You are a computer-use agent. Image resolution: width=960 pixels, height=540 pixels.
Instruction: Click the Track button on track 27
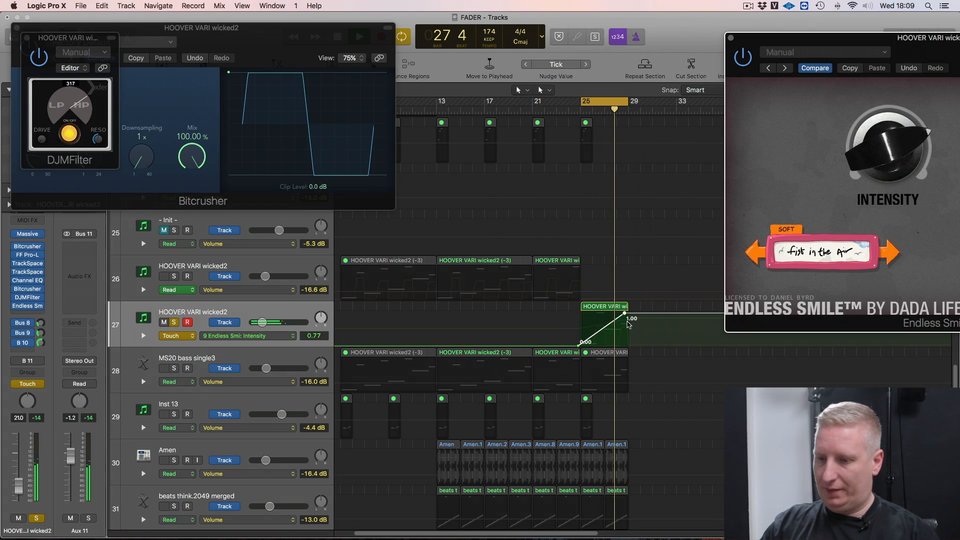pyautogui.click(x=224, y=322)
